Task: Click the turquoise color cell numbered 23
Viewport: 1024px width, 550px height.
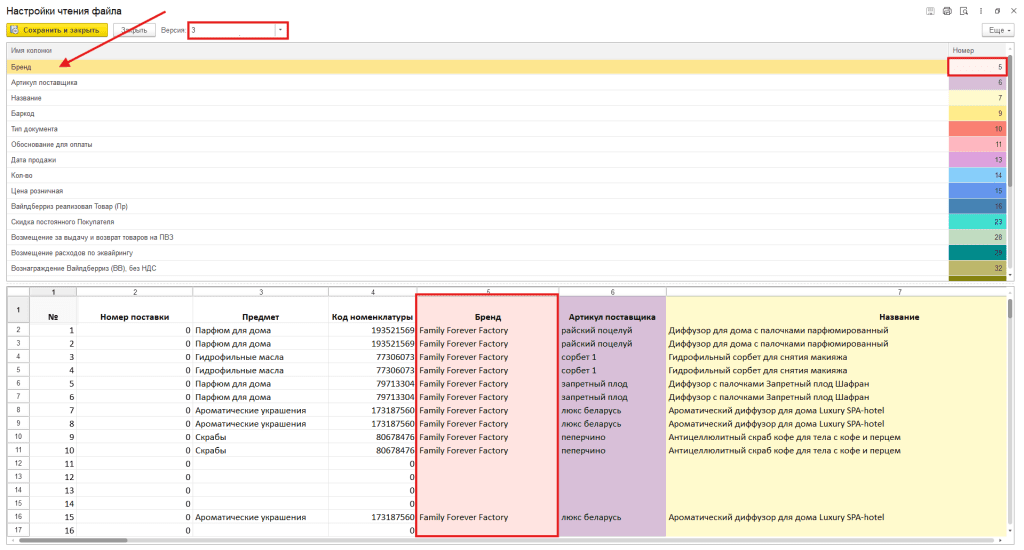Action: tap(976, 222)
